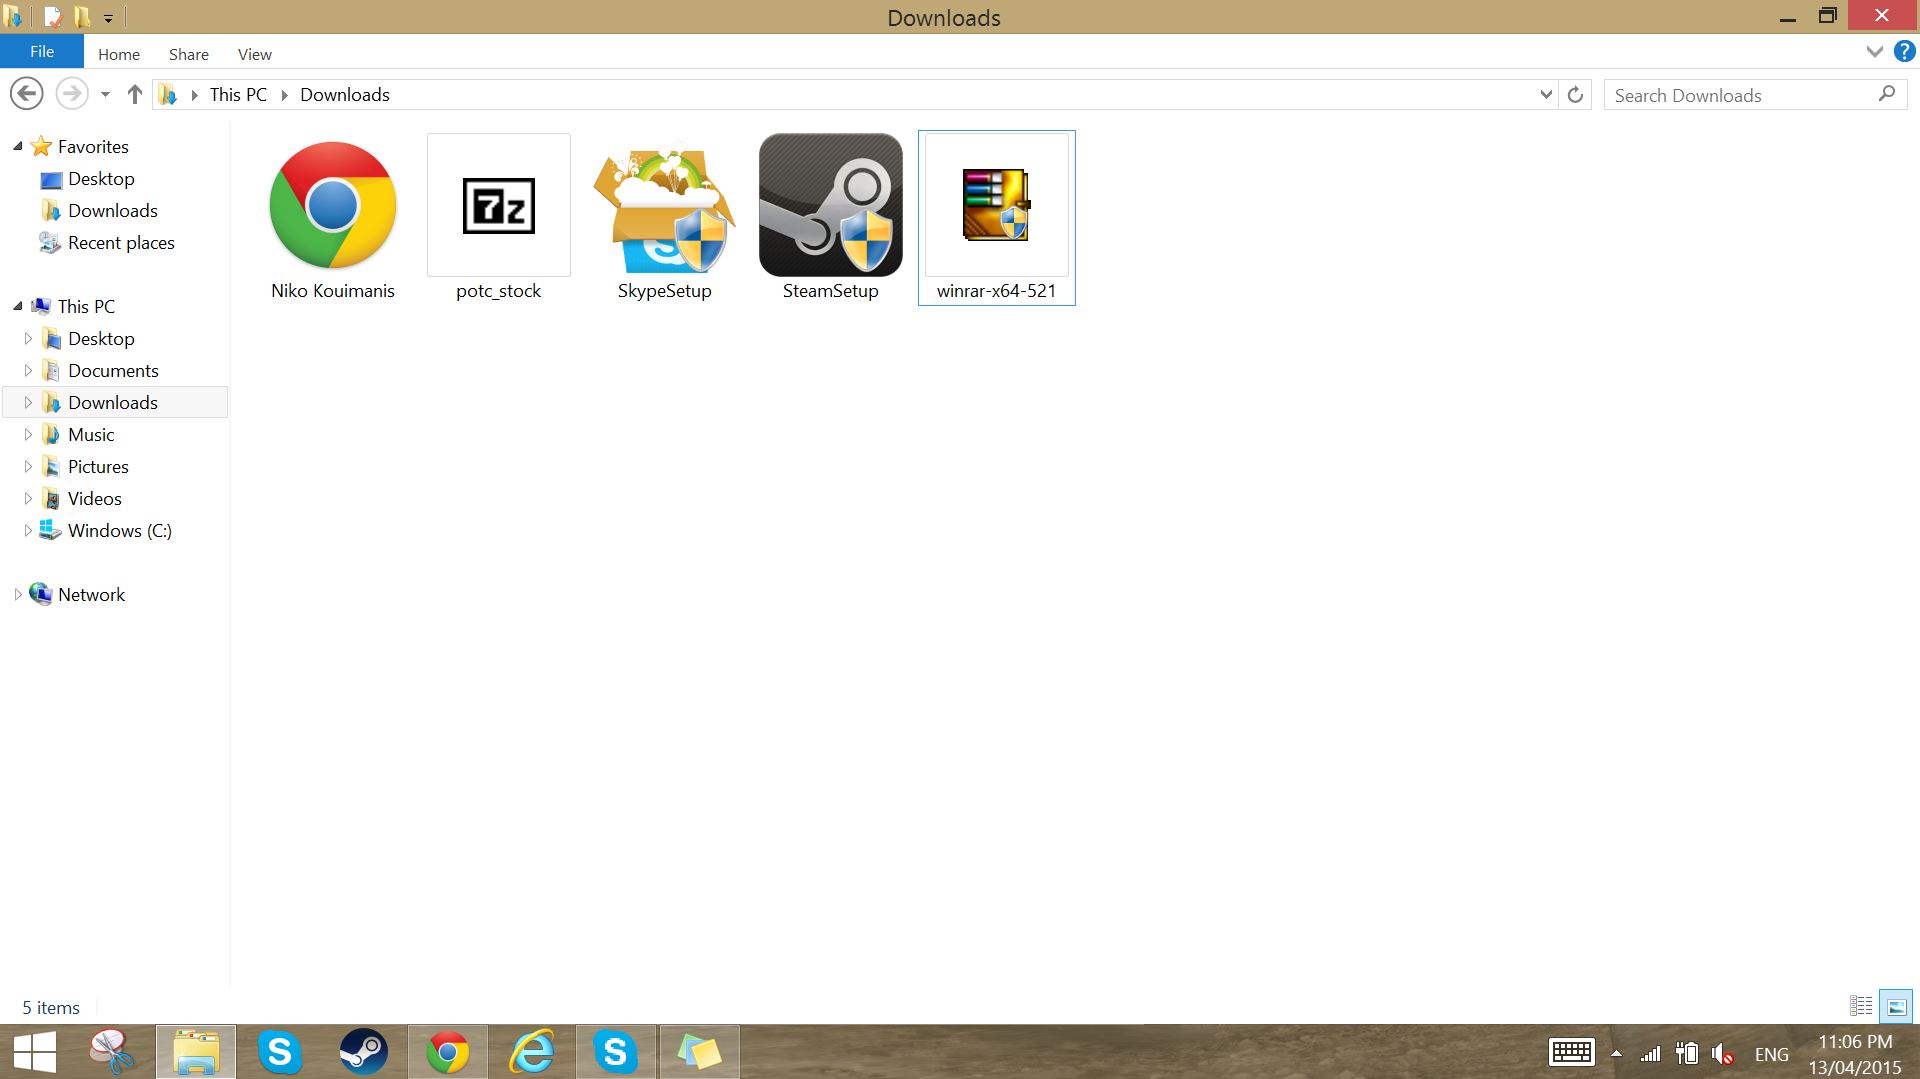1920x1079 pixels.
Task: Collapse the This PC tree group
Action: [17, 306]
